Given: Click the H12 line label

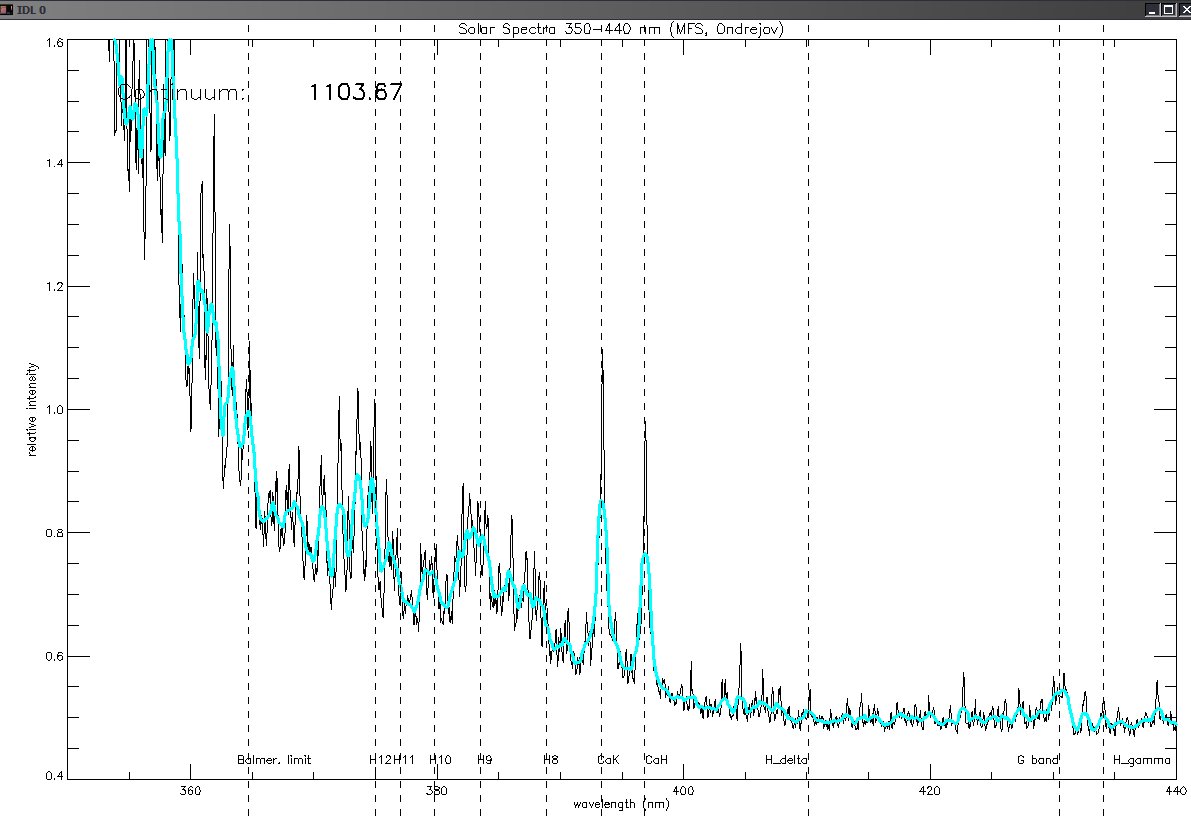Looking at the screenshot, I should (x=381, y=759).
